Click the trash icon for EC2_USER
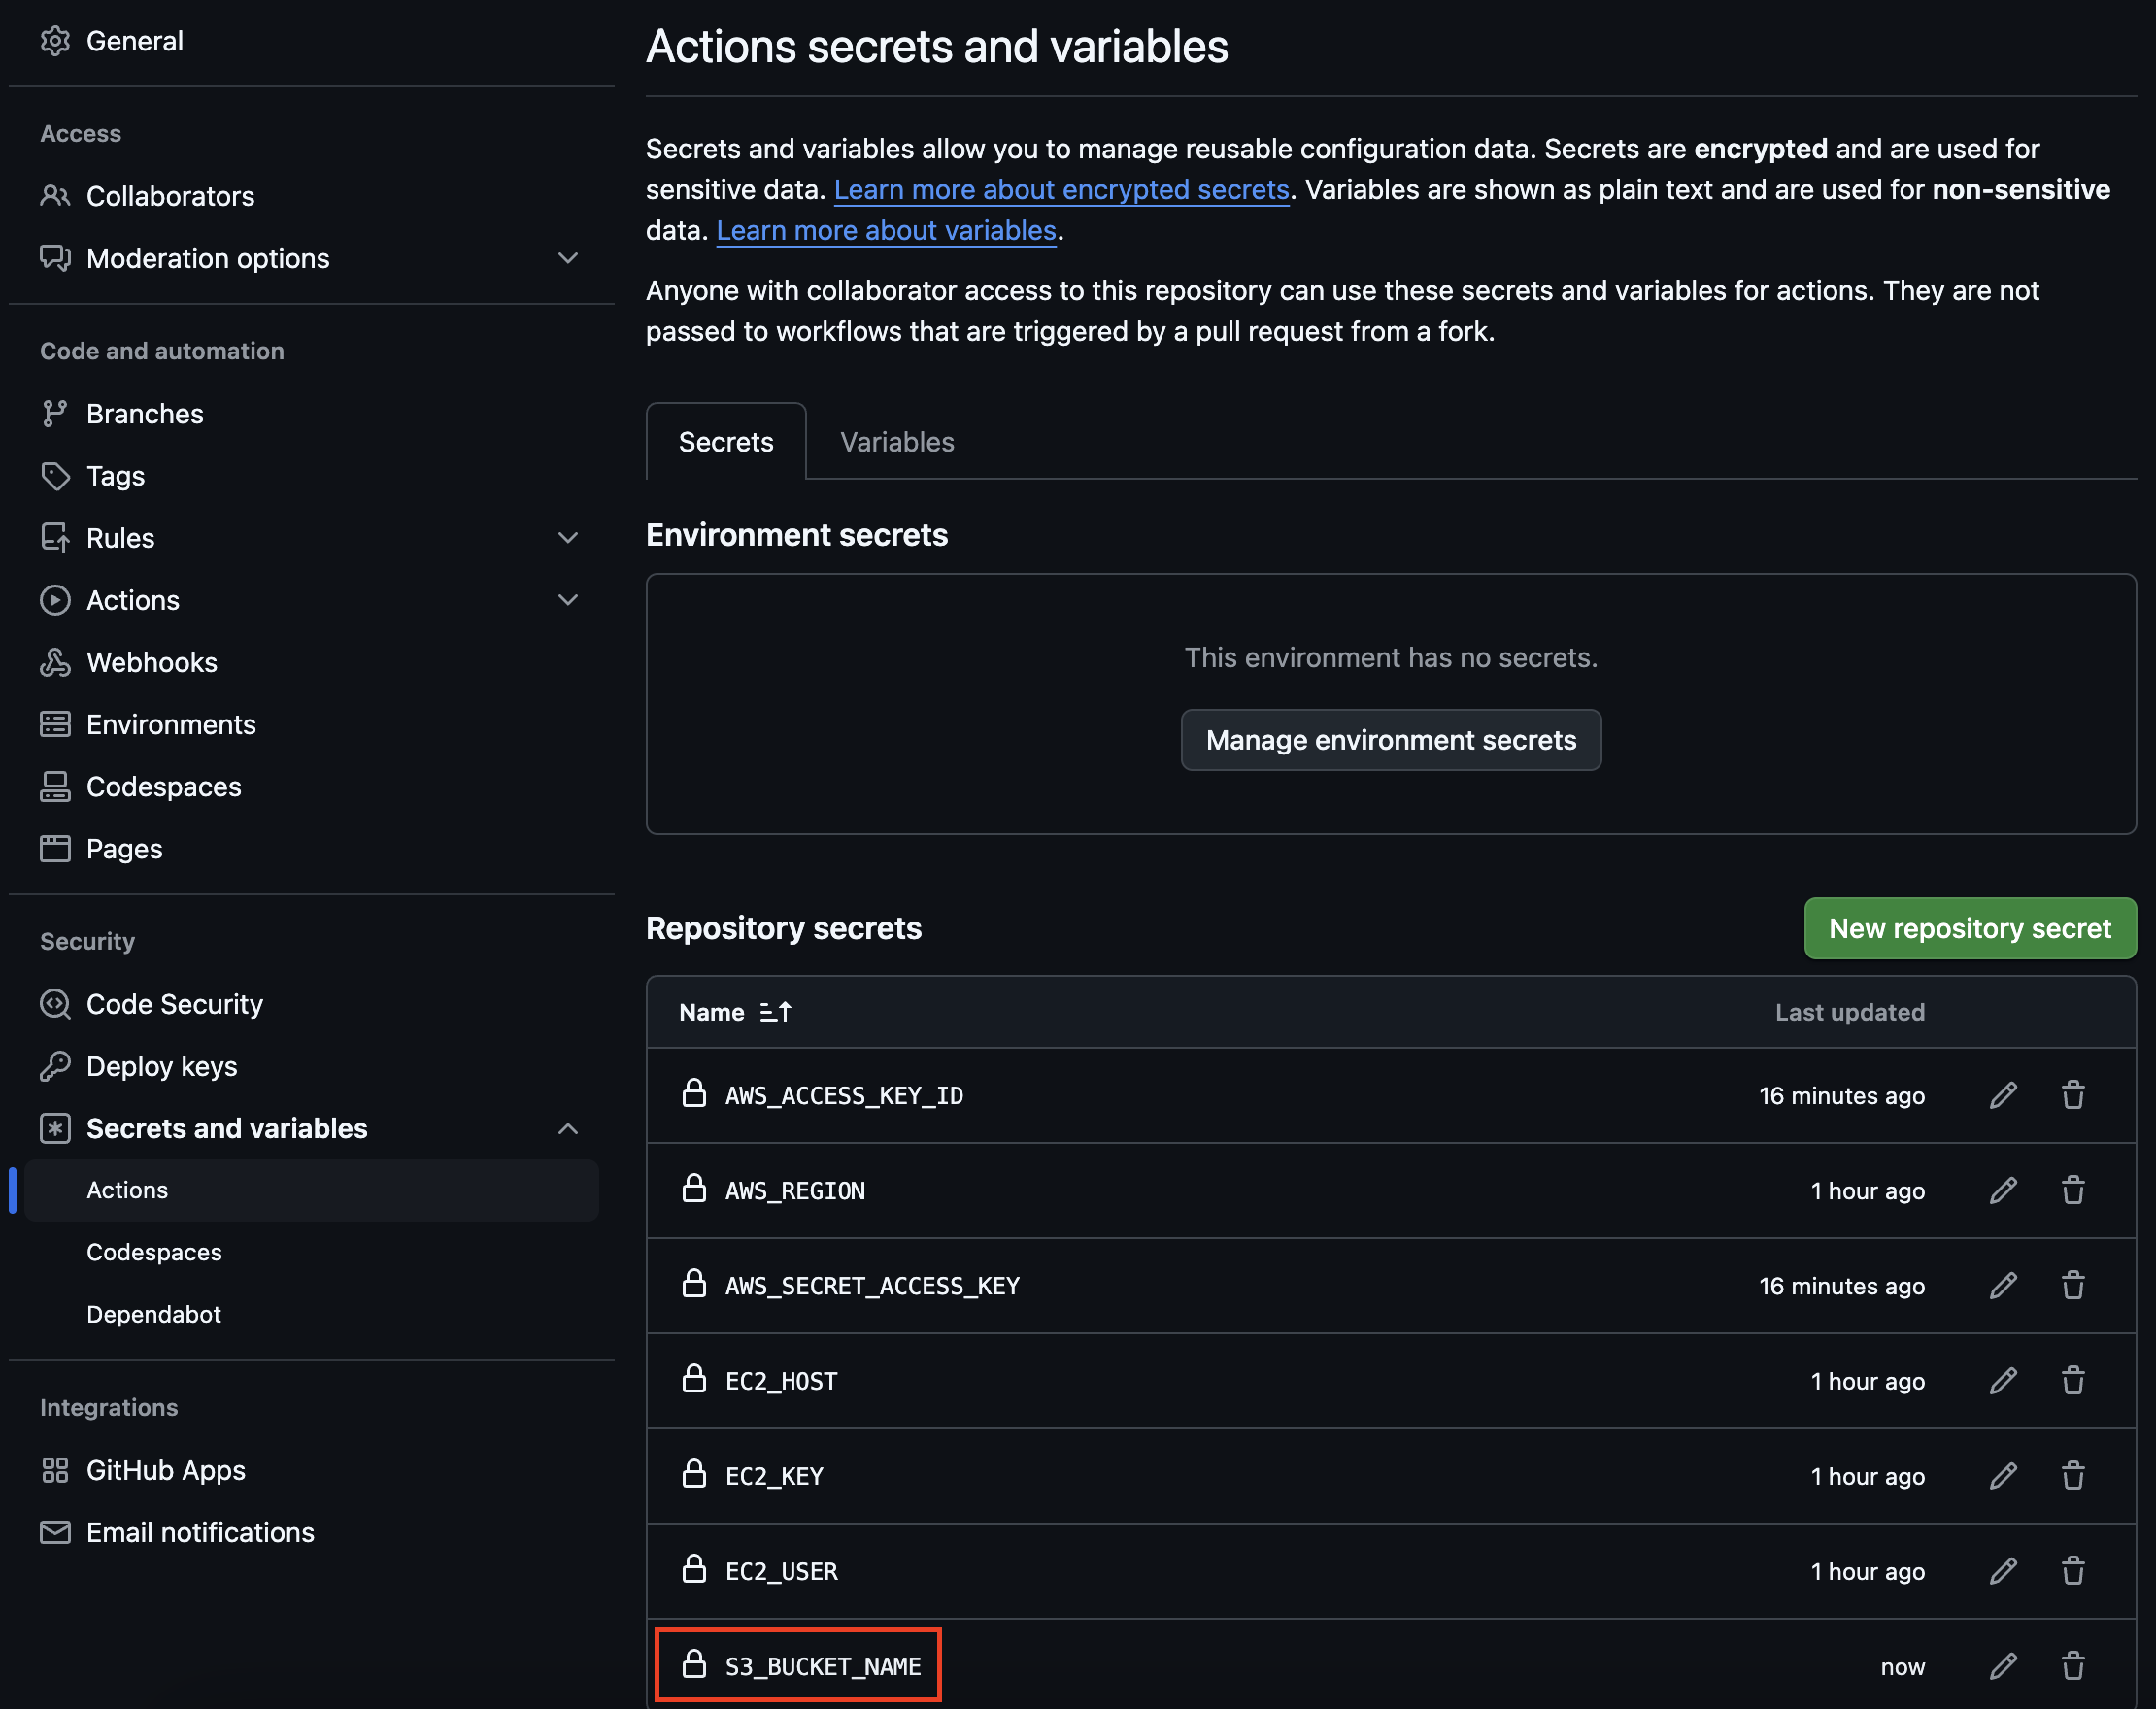2156x1709 pixels. tap(2073, 1571)
